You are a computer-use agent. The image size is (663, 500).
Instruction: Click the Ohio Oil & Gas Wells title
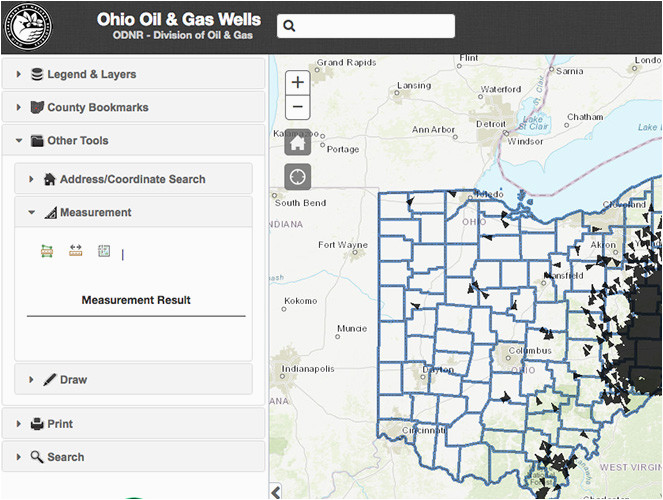(x=179, y=19)
